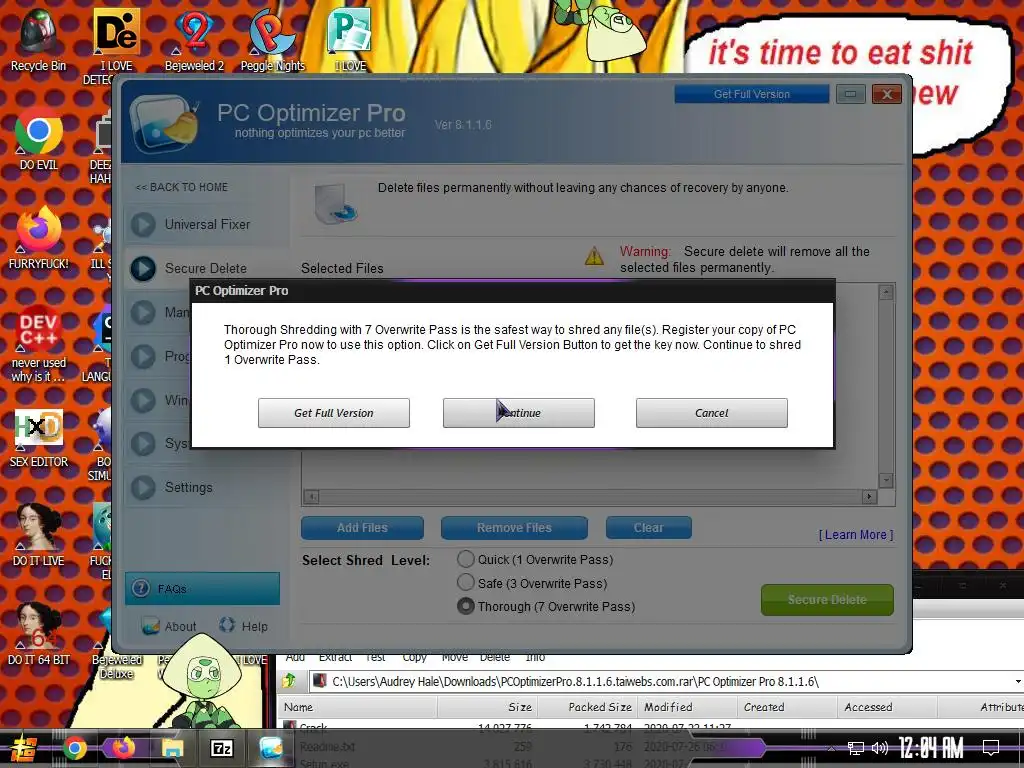Sort 7-Zip list by Modified column

coord(688,707)
